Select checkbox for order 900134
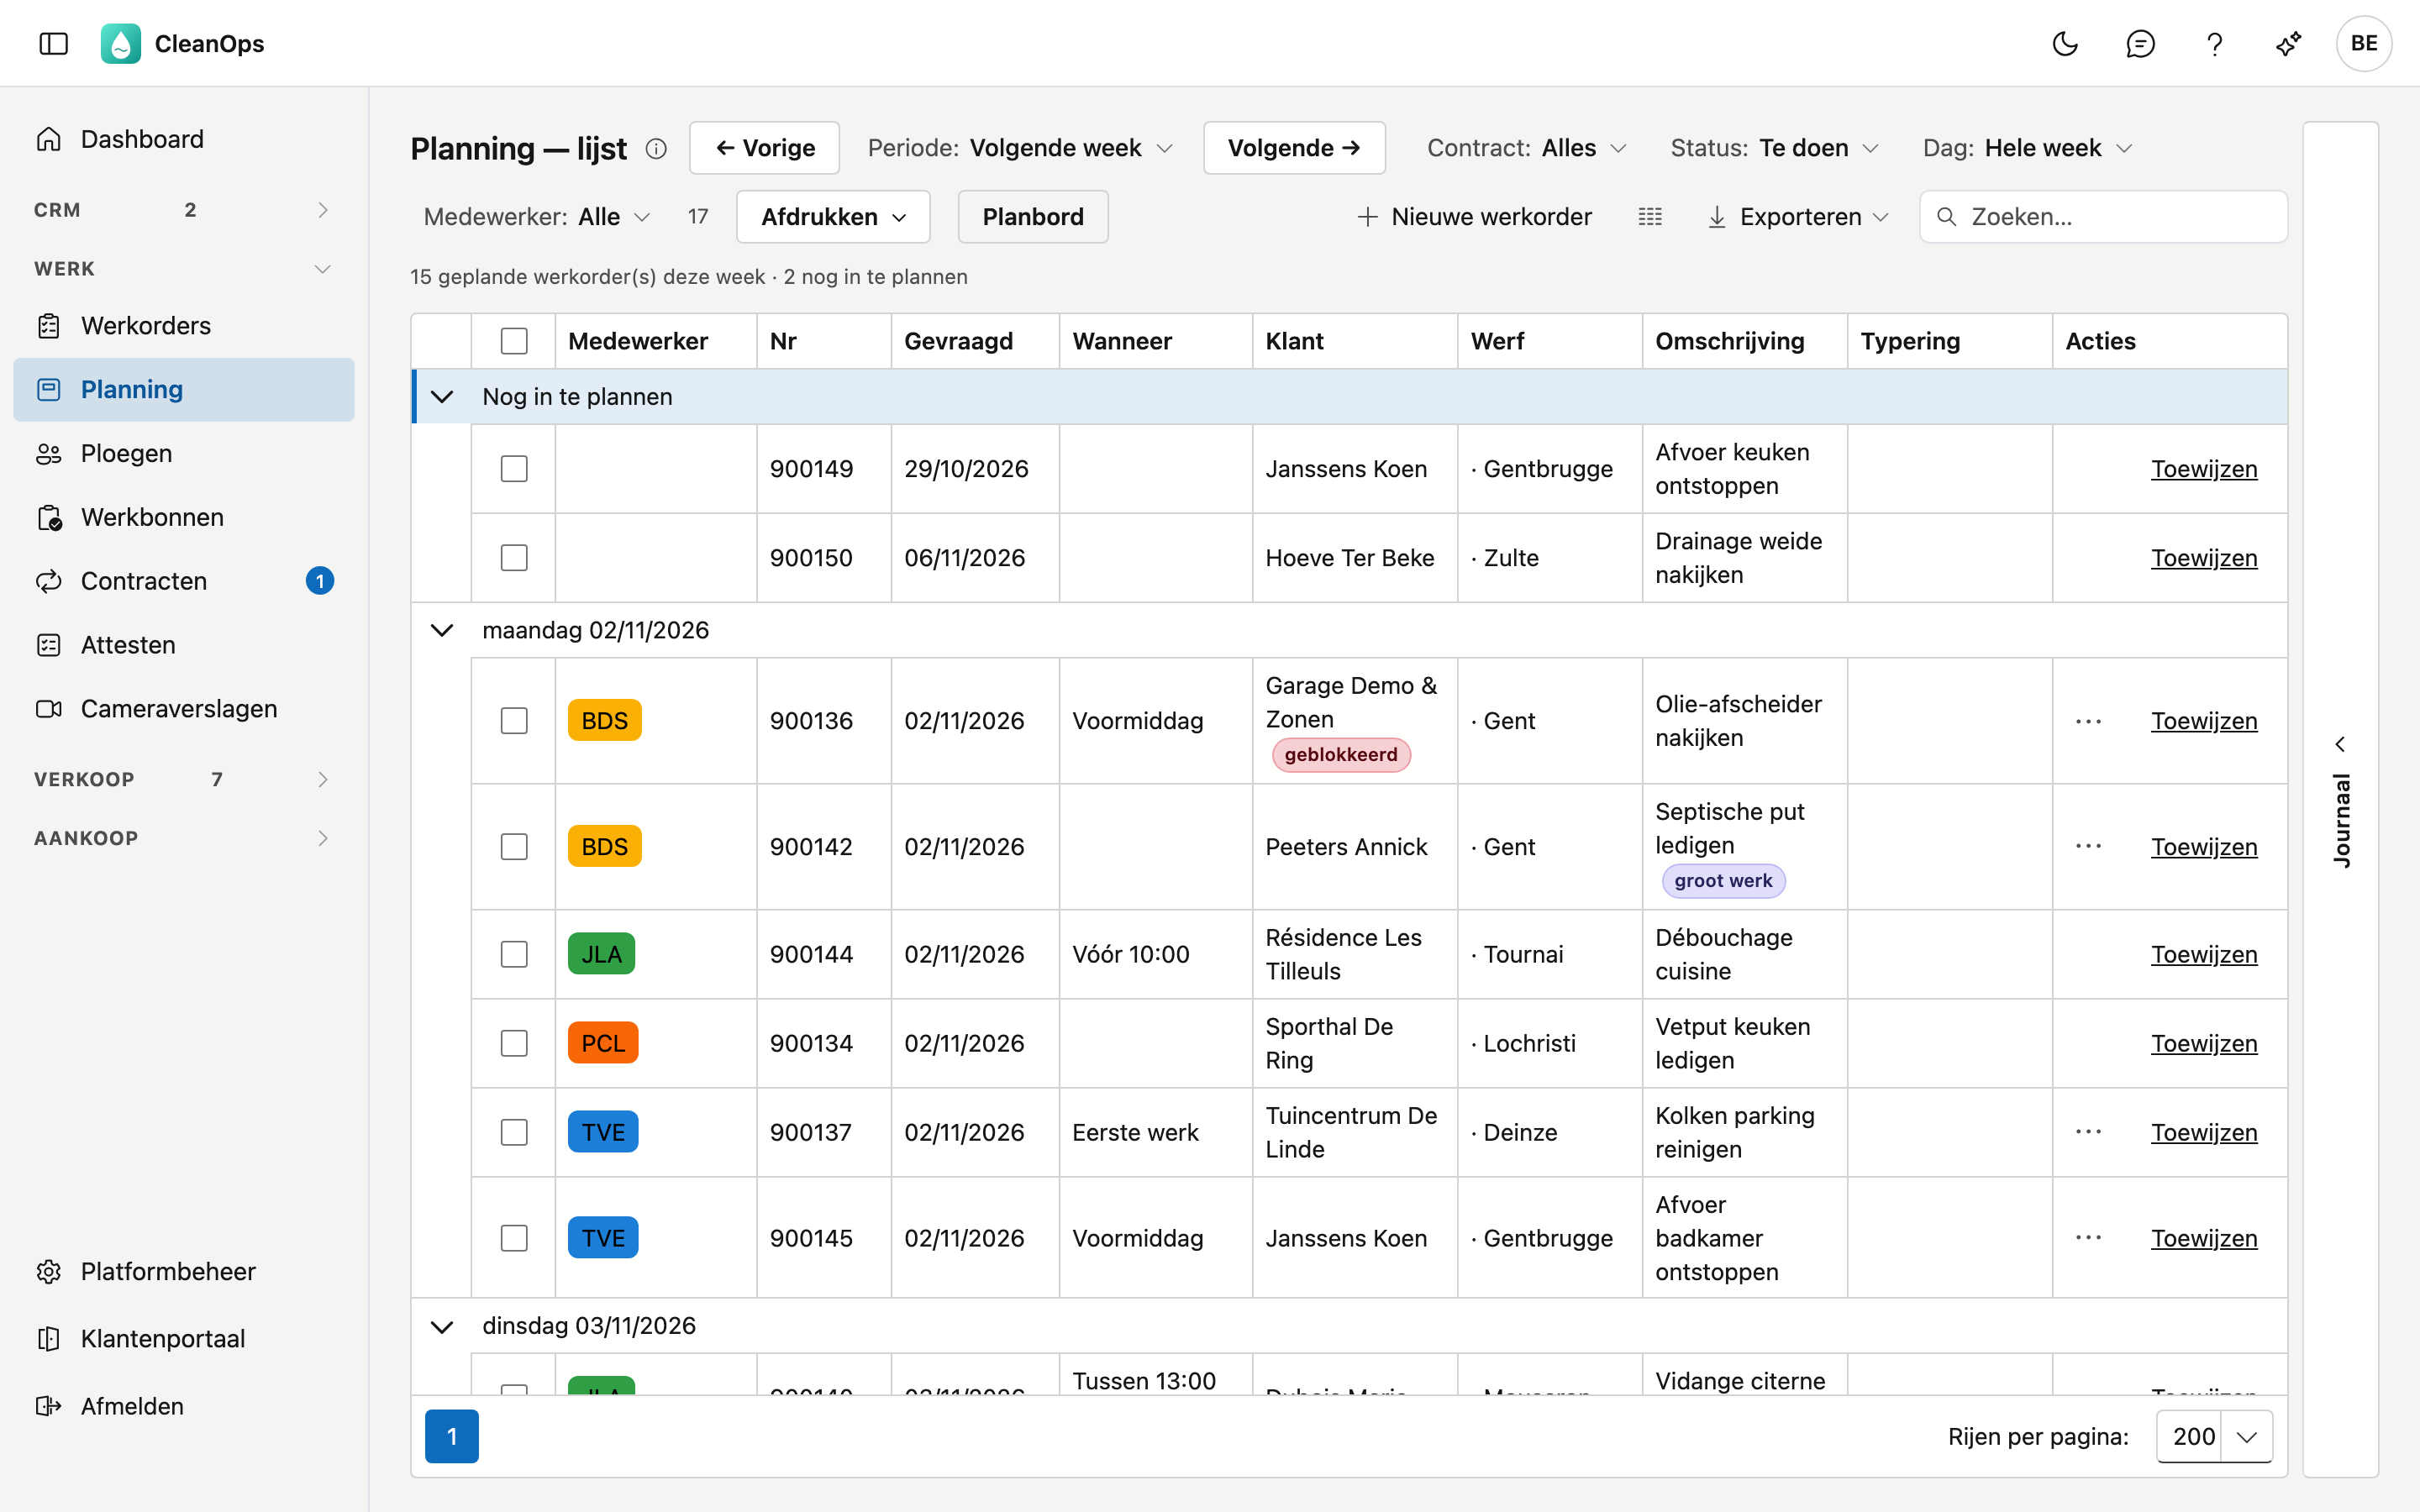The height and width of the screenshot is (1512, 2420). (514, 1043)
